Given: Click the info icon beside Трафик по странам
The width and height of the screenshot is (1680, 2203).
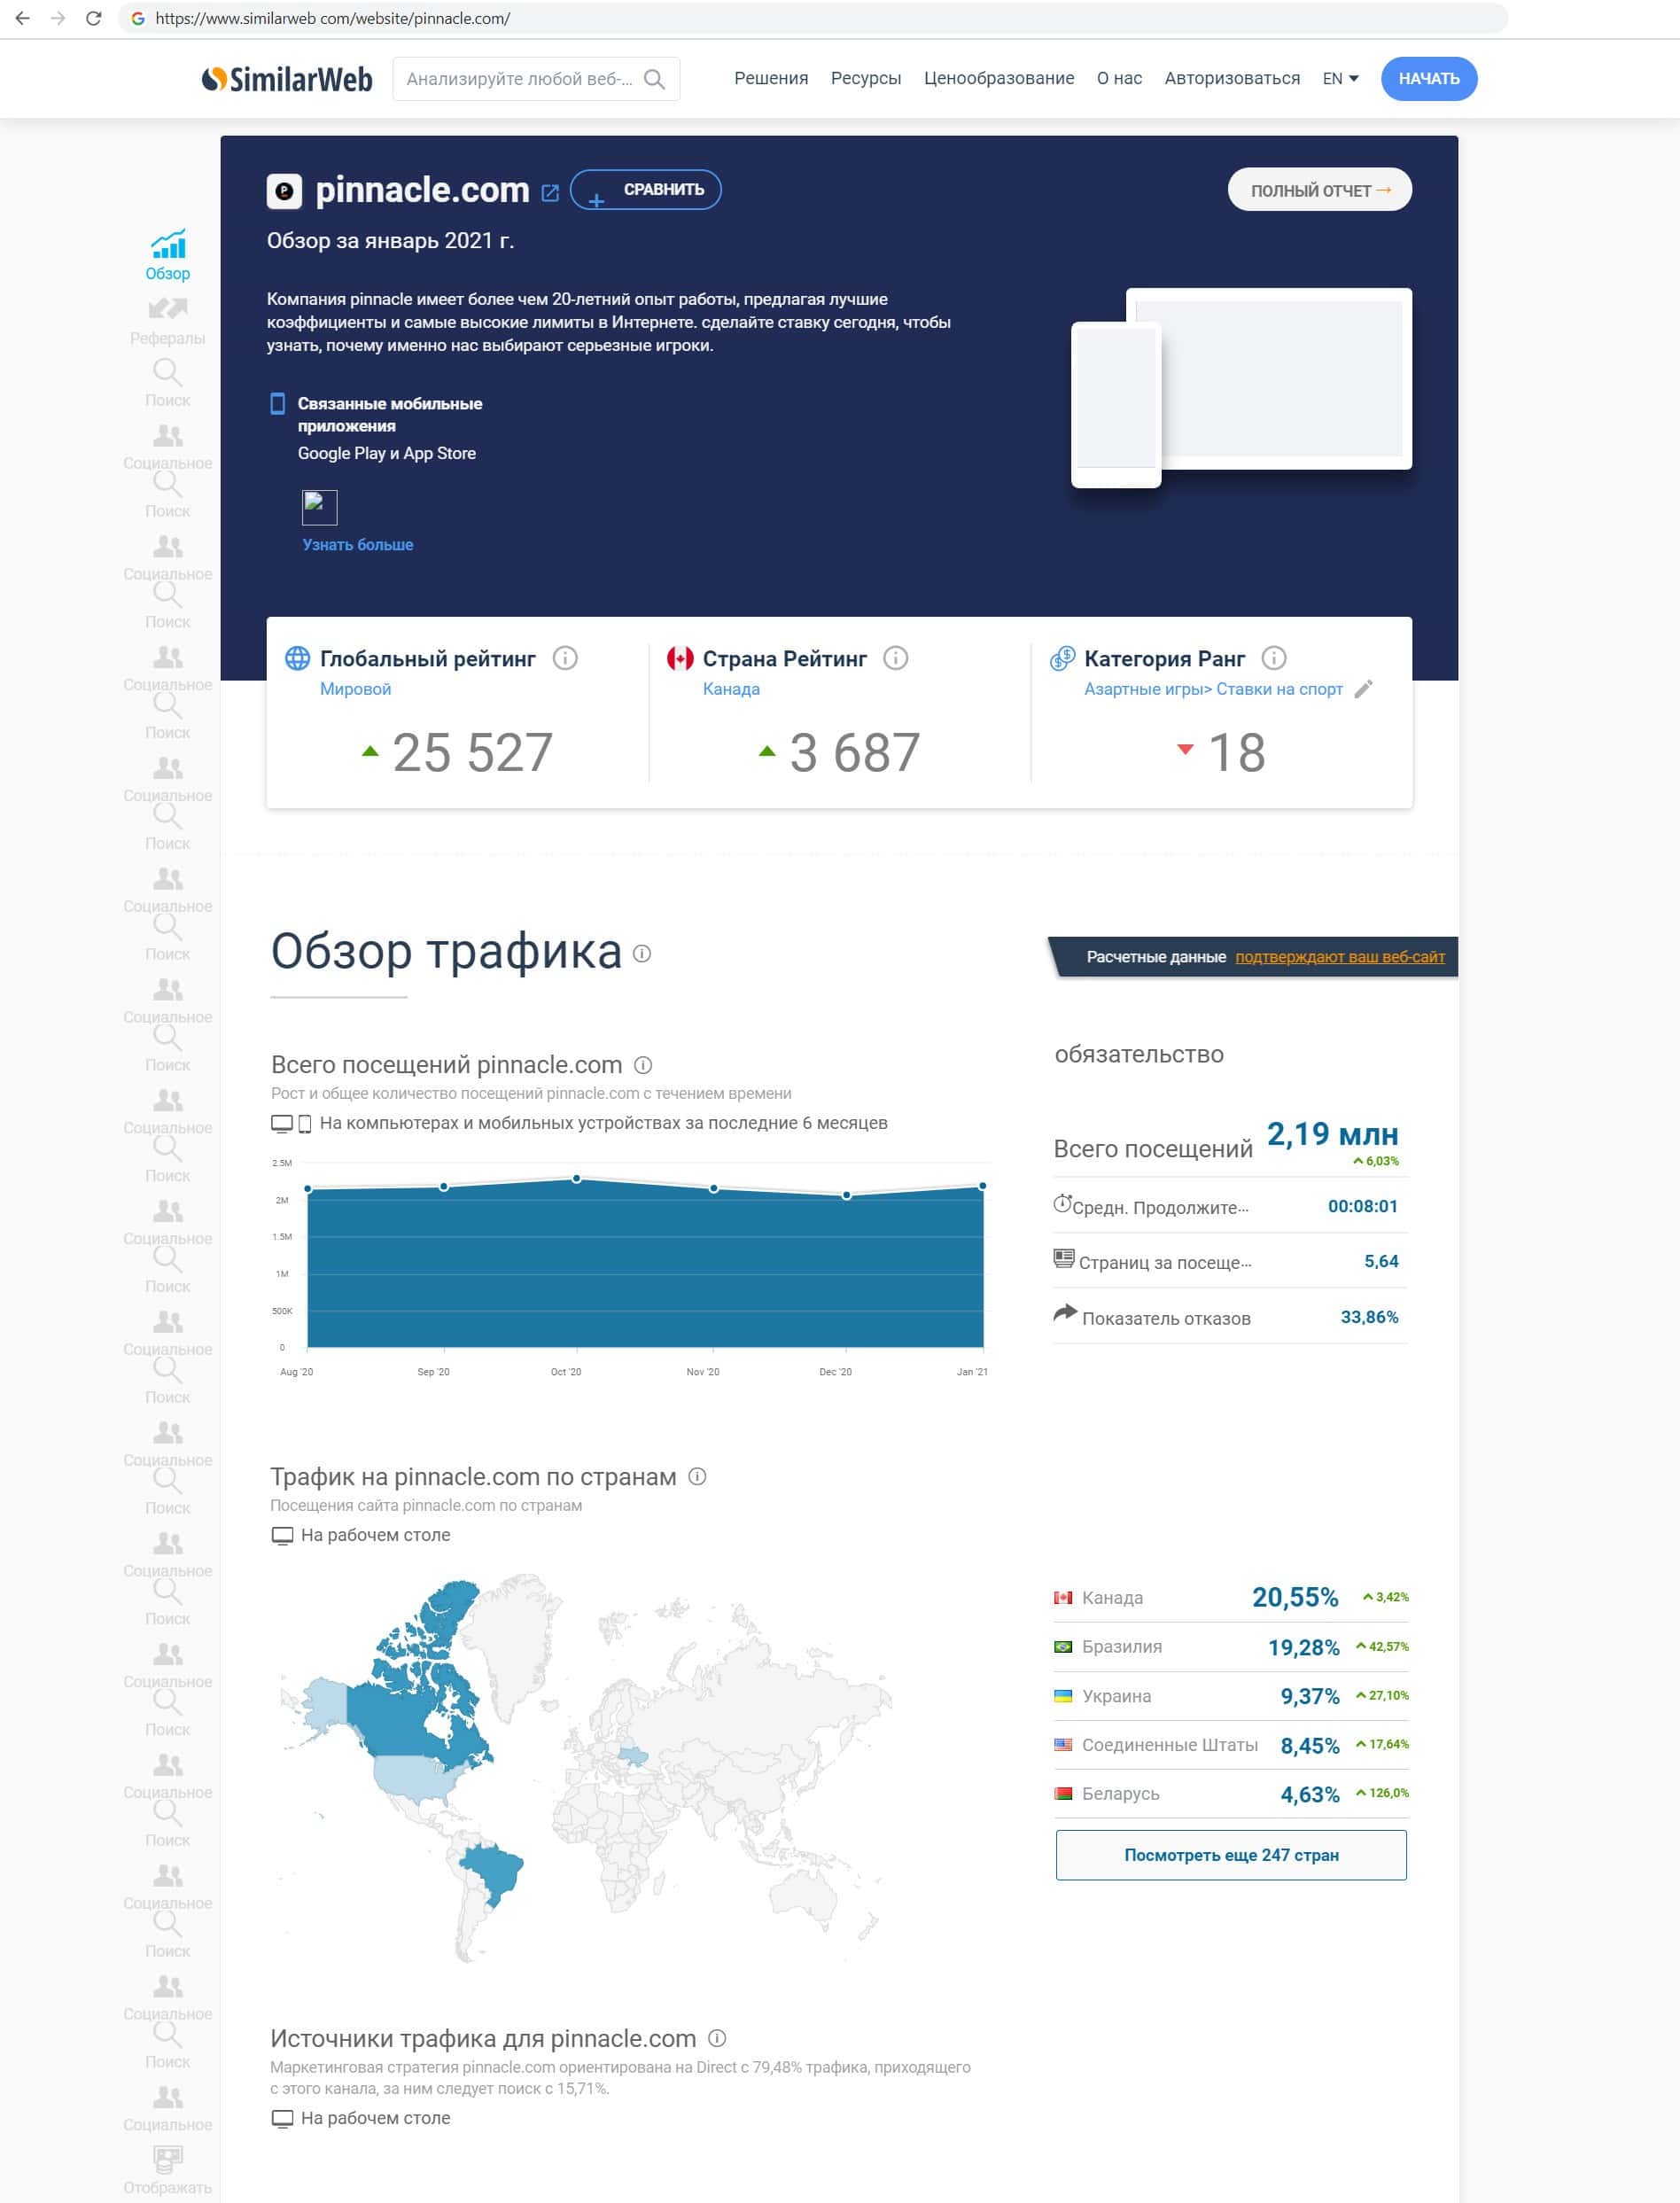Looking at the screenshot, I should click(698, 1476).
